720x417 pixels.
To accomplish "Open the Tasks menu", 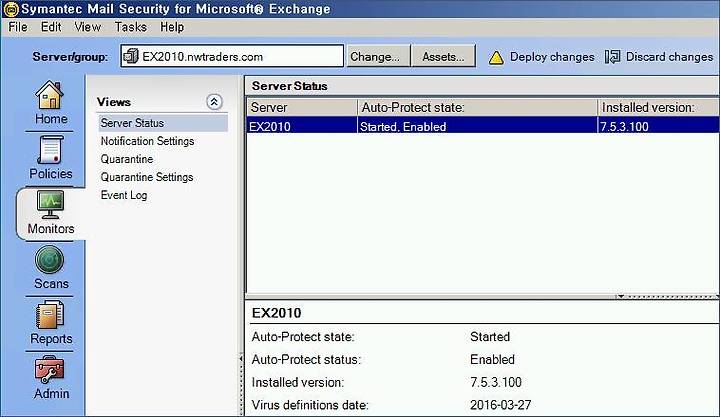I will coord(131,27).
